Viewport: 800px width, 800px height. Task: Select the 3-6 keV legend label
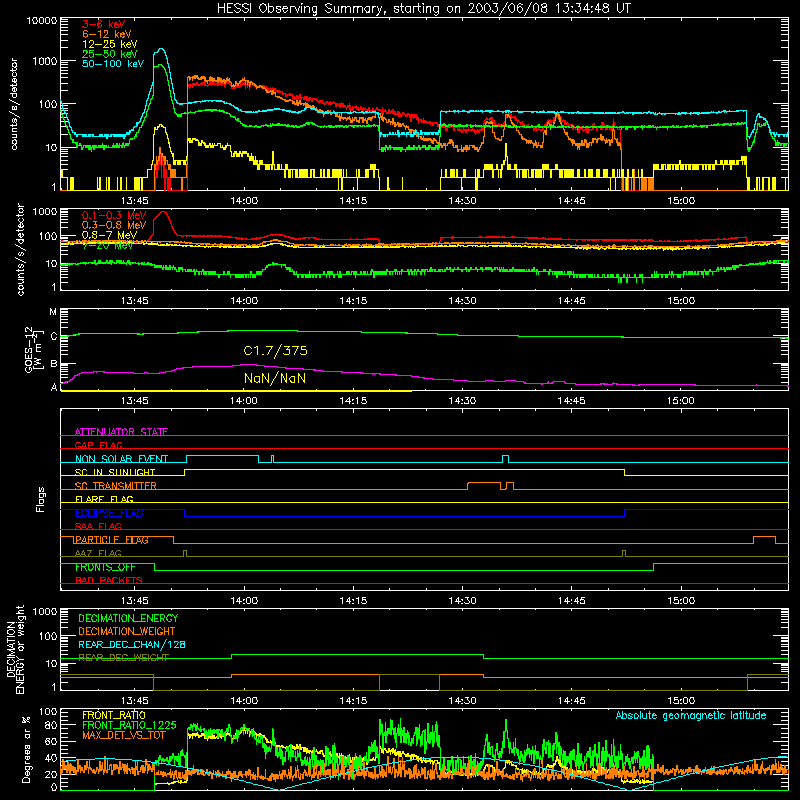point(104,24)
